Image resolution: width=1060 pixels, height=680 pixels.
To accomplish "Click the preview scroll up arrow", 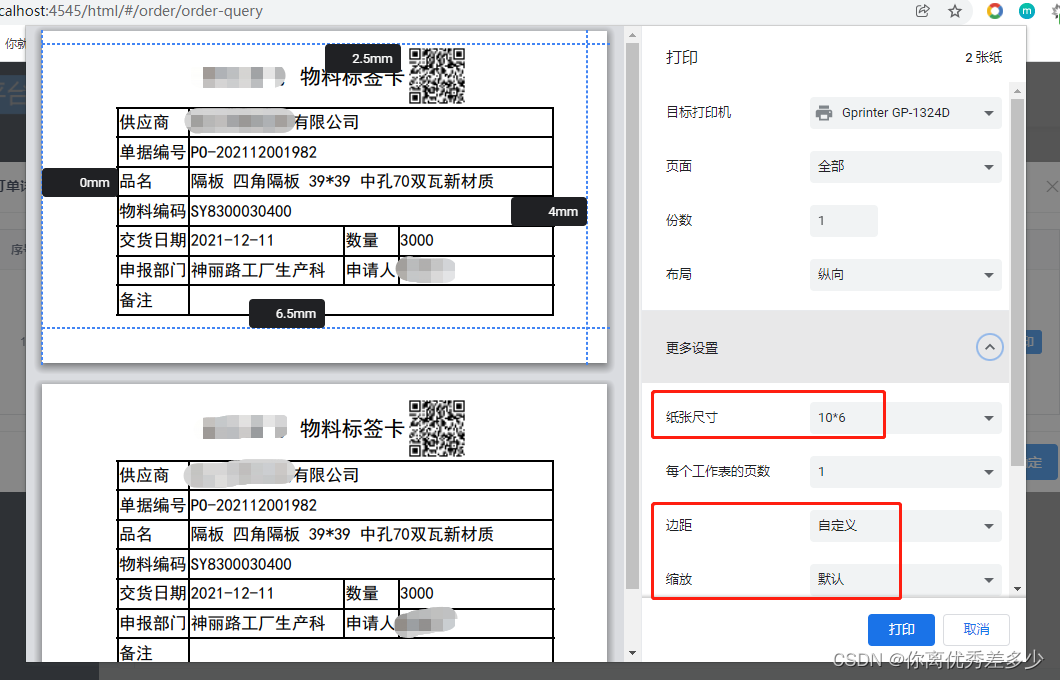I will (632, 35).
